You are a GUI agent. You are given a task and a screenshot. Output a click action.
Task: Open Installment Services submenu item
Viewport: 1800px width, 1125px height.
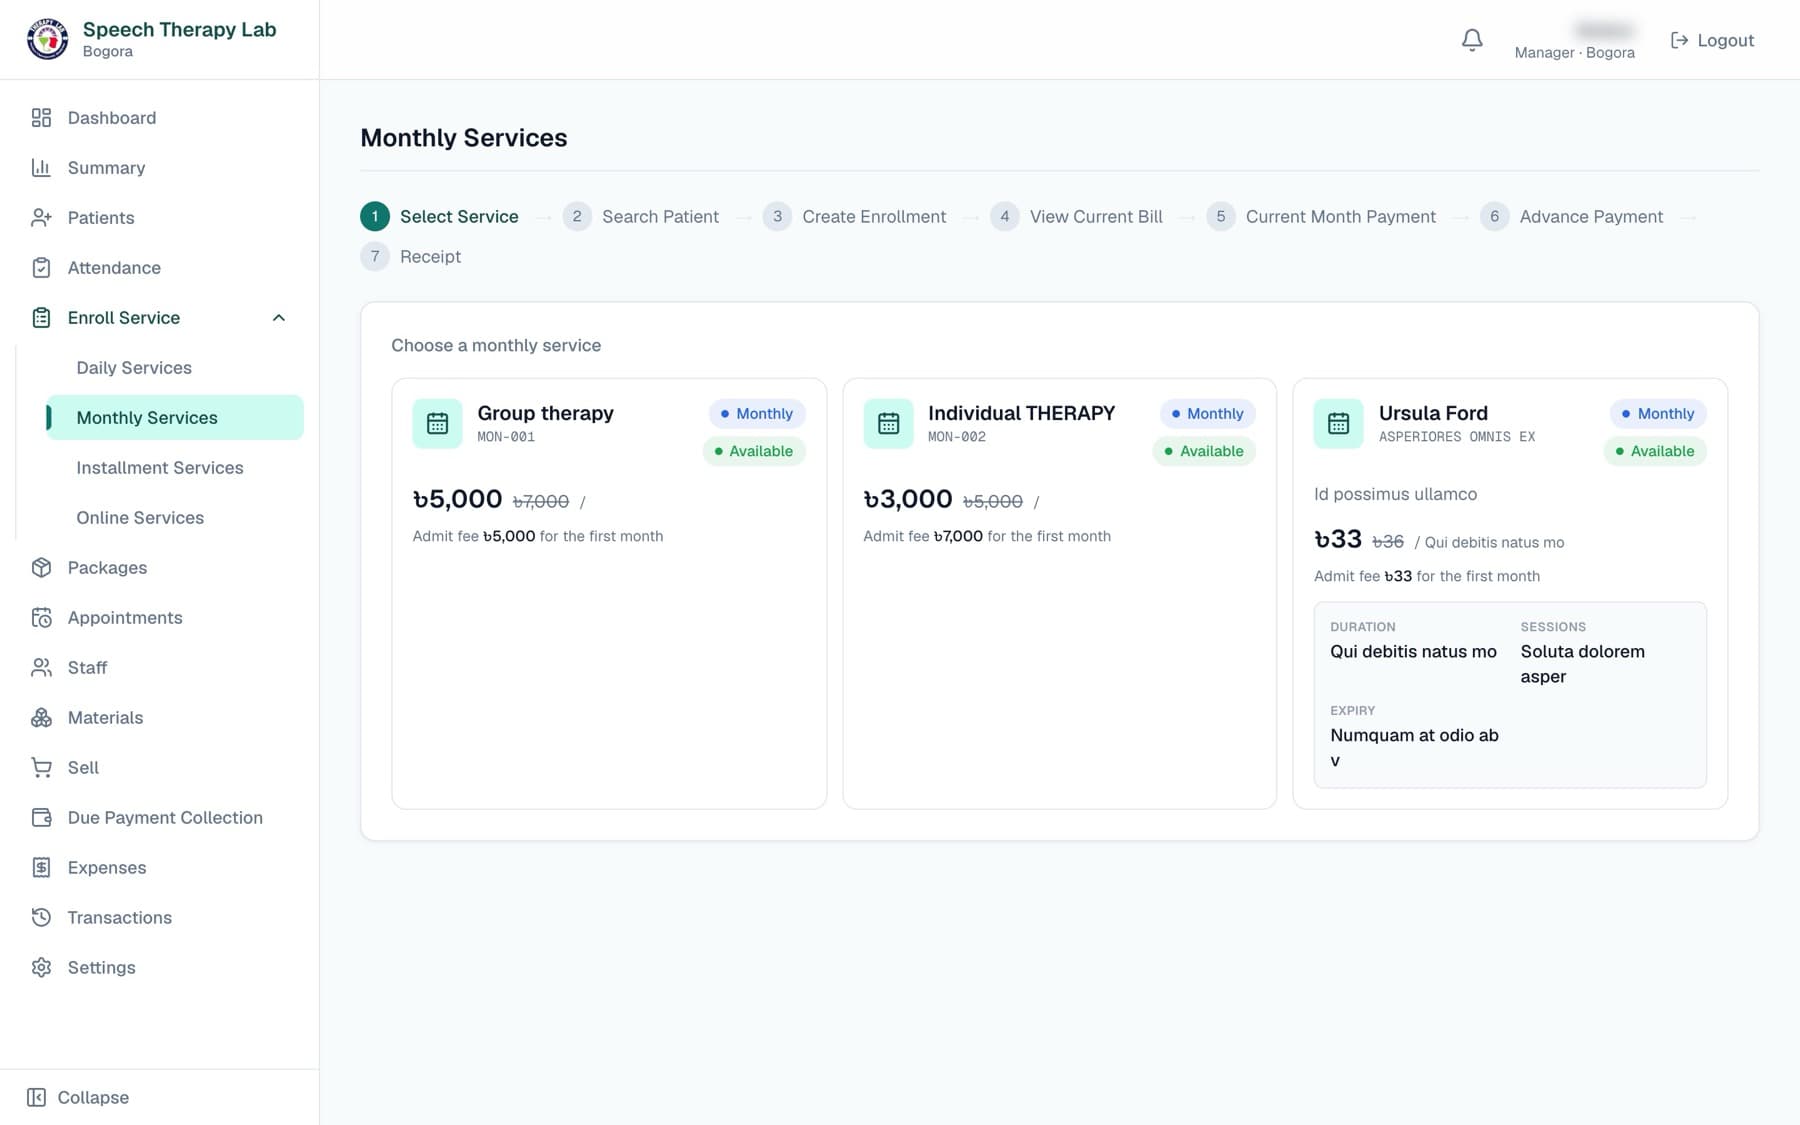160,468
